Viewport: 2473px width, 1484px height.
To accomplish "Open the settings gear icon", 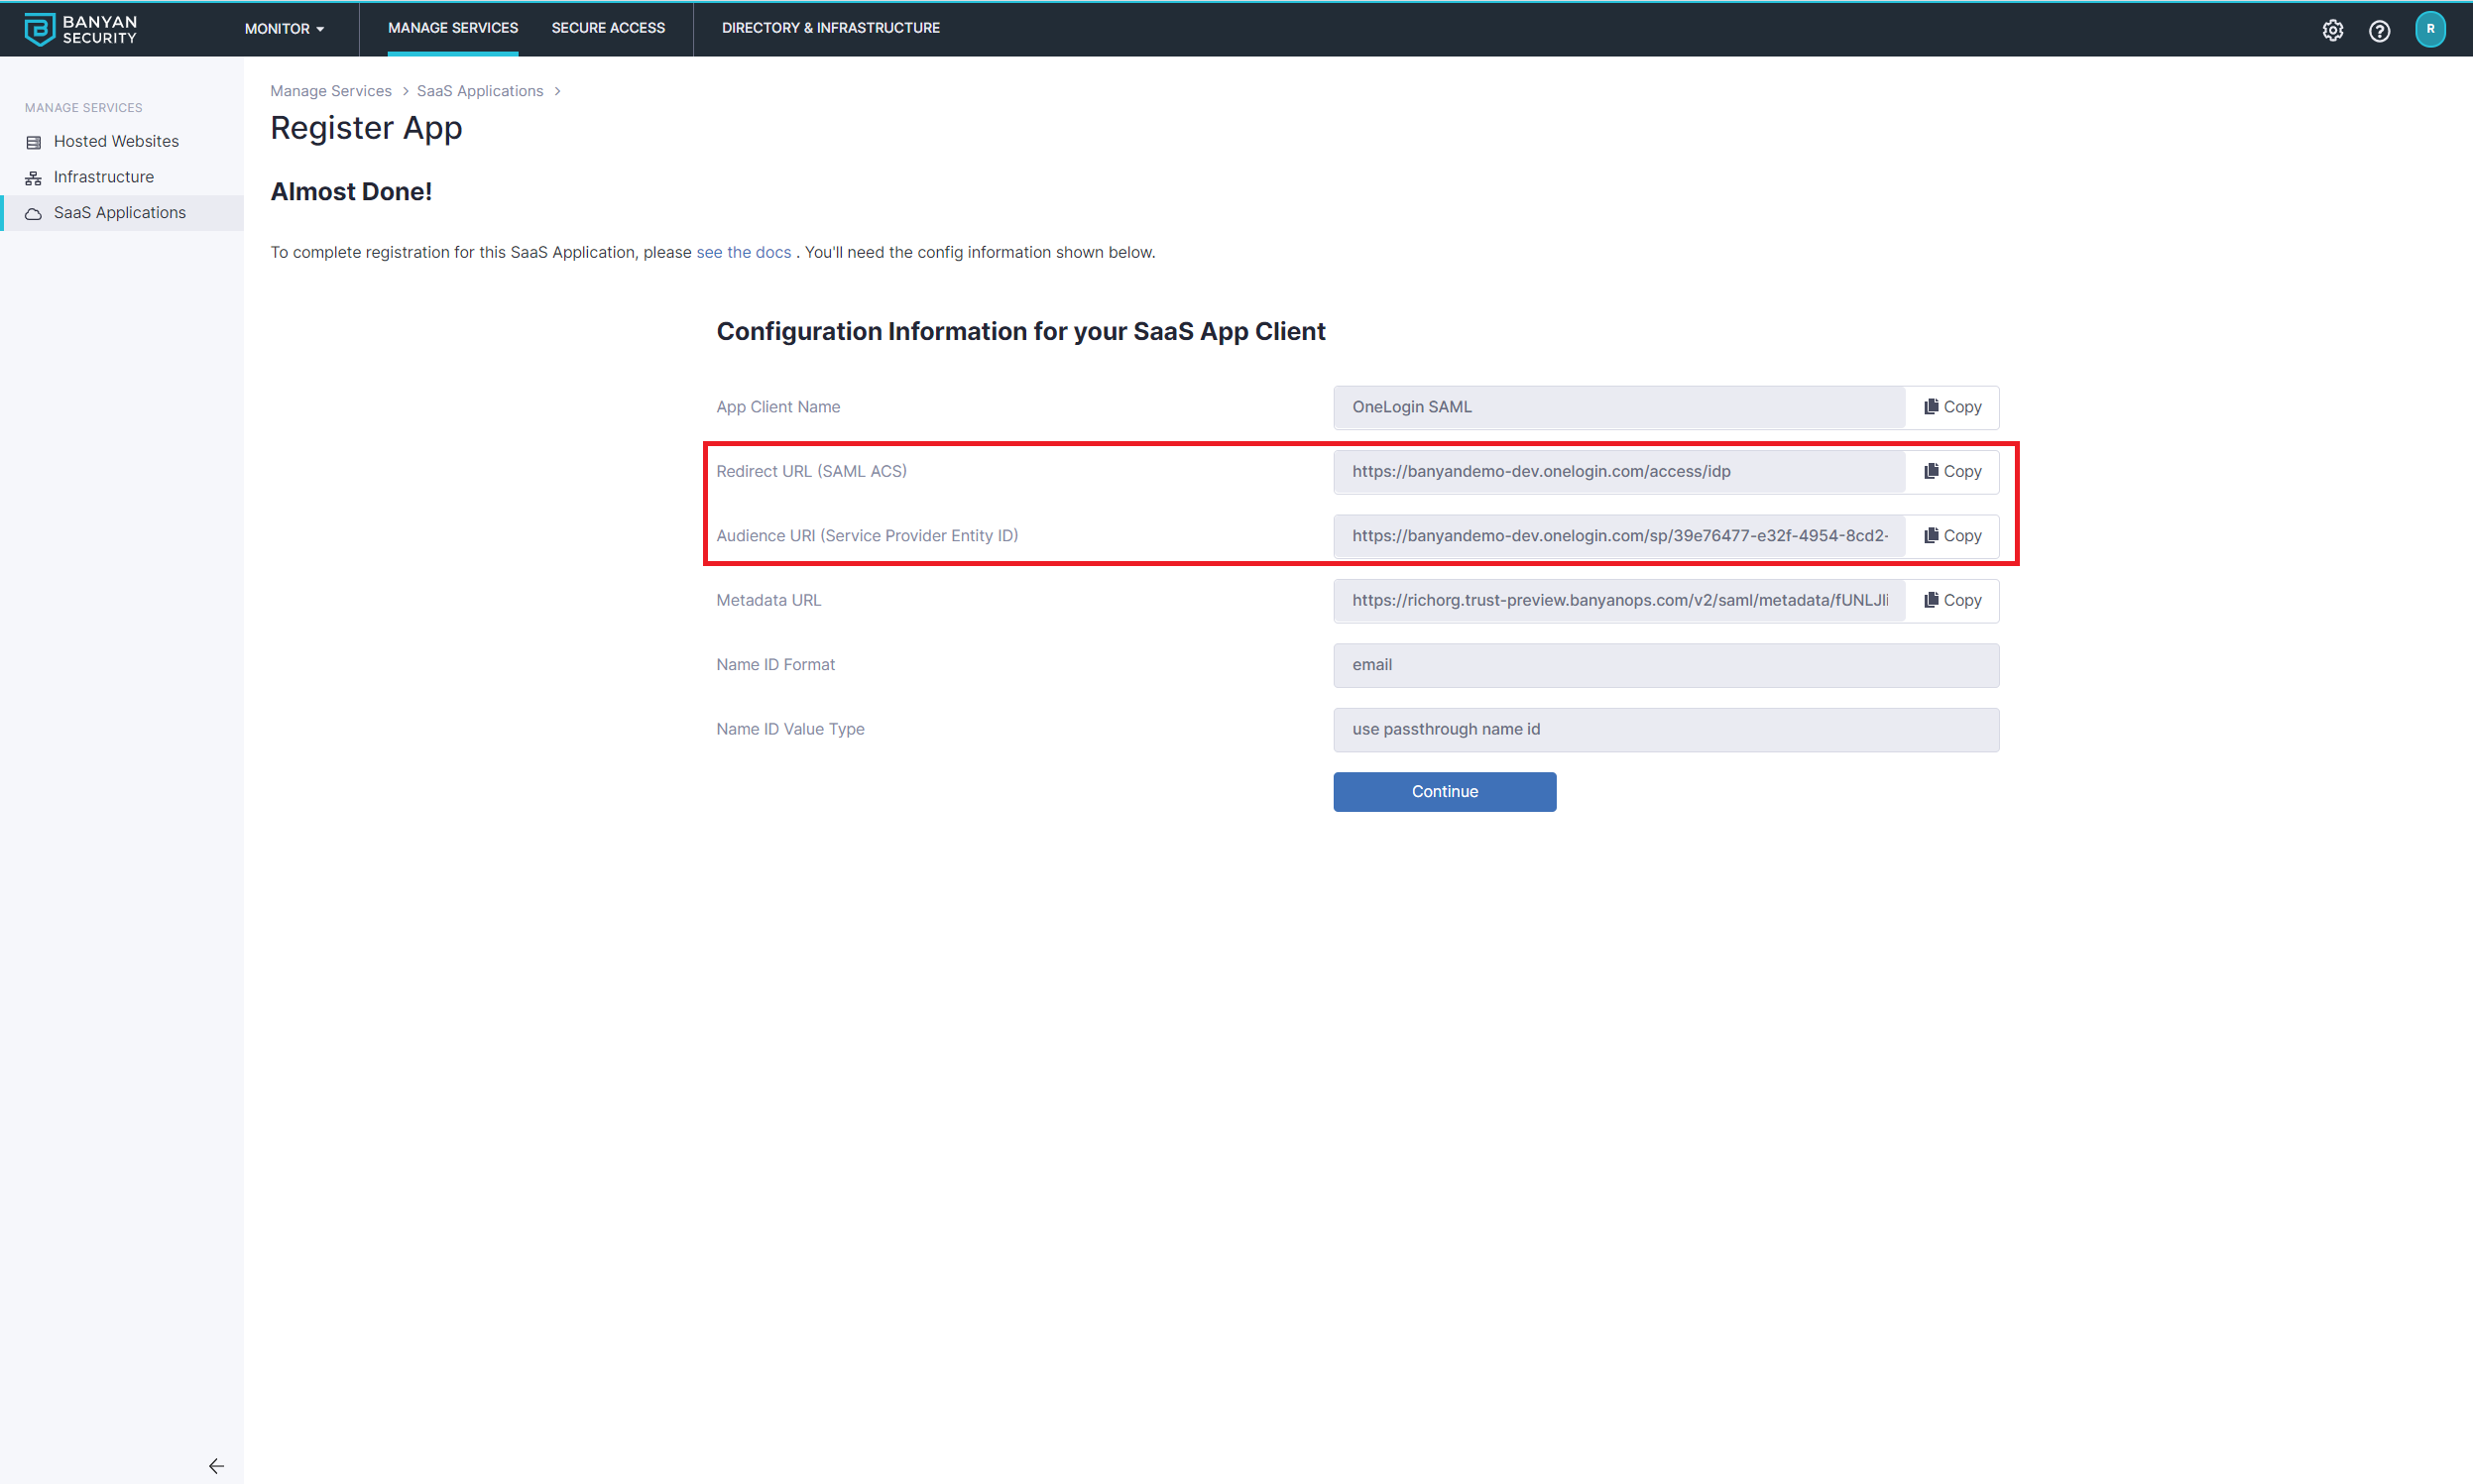I will [2332, 30].
